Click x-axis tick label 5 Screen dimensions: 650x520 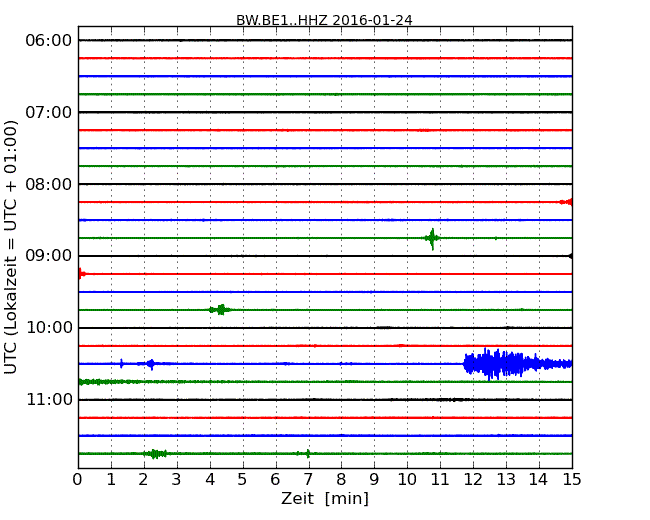(x=243, y=480)
